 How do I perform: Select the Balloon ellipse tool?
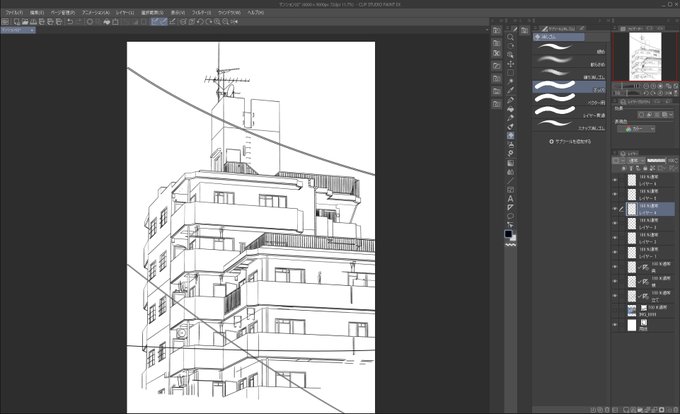click(x=510, y=216)
